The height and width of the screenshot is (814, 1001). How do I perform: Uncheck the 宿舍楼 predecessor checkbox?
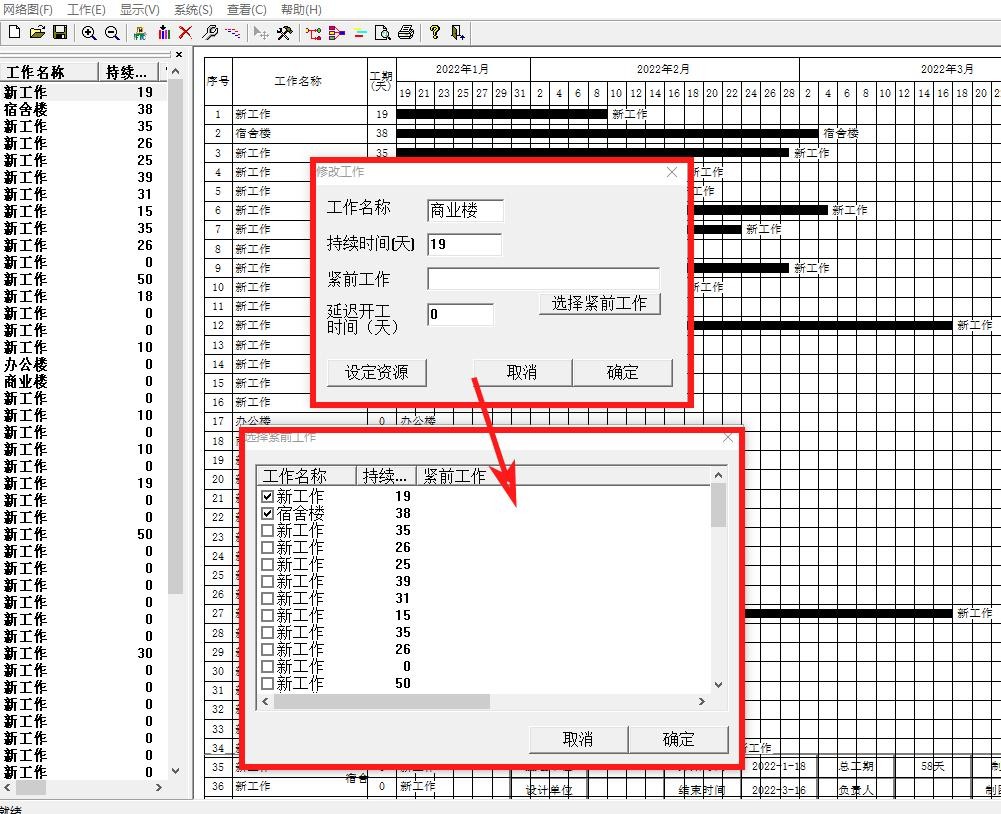(267, 513)
